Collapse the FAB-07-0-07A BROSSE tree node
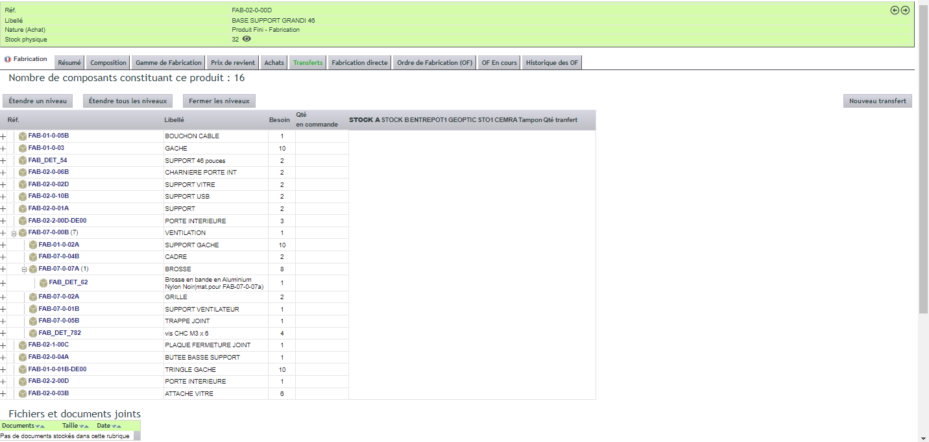Image resolution: width=929 pixels, height=442 pixels. [x=24, y=269]
